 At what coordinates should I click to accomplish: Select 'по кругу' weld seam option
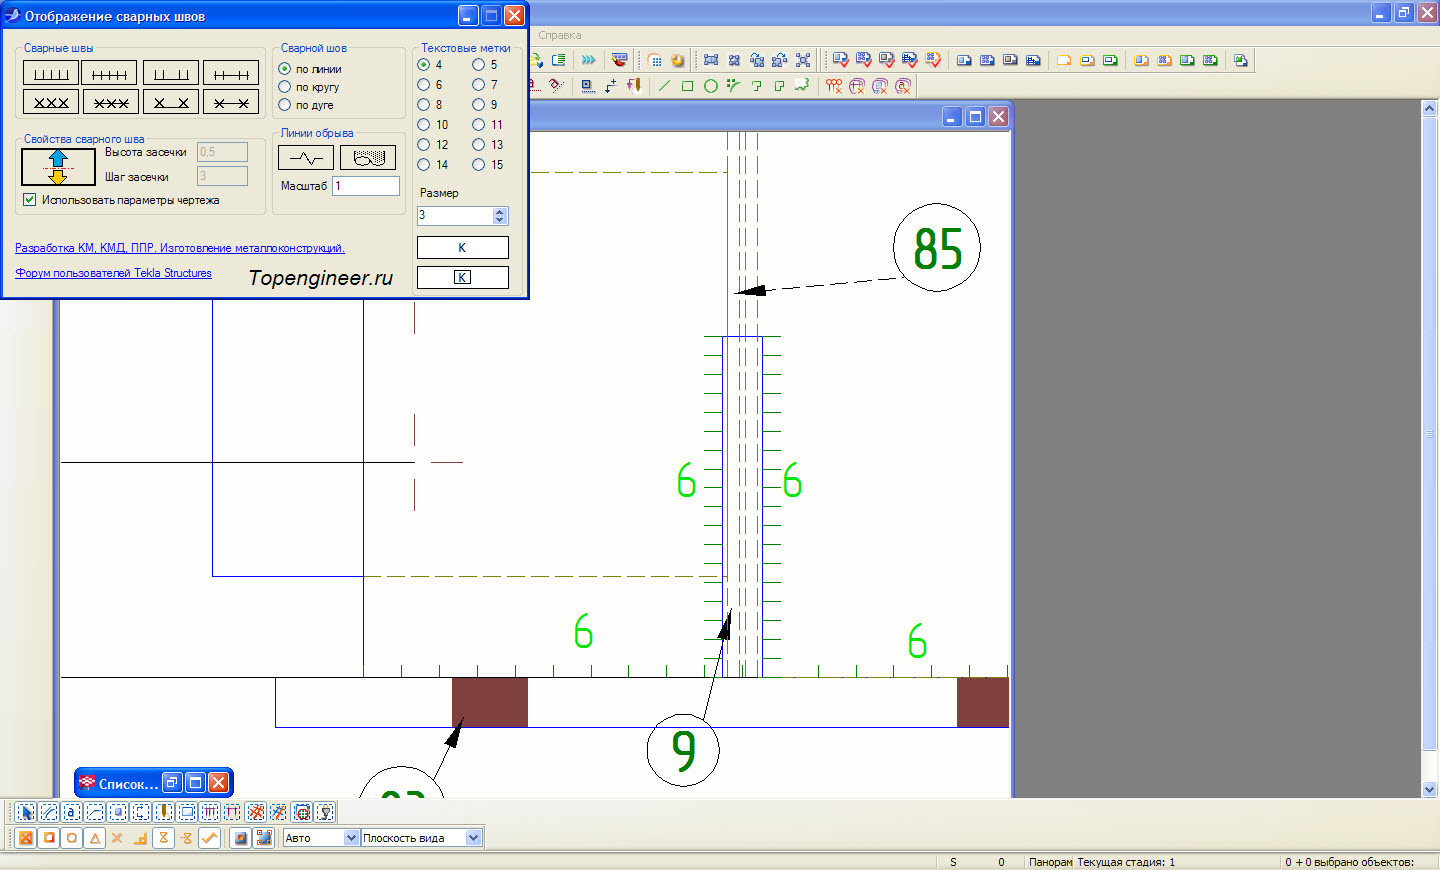pyautogui.click(x=285, y=87)
